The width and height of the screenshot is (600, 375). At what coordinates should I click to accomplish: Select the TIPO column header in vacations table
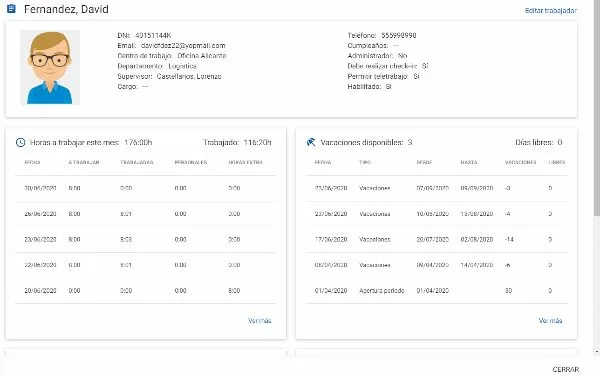365,162
